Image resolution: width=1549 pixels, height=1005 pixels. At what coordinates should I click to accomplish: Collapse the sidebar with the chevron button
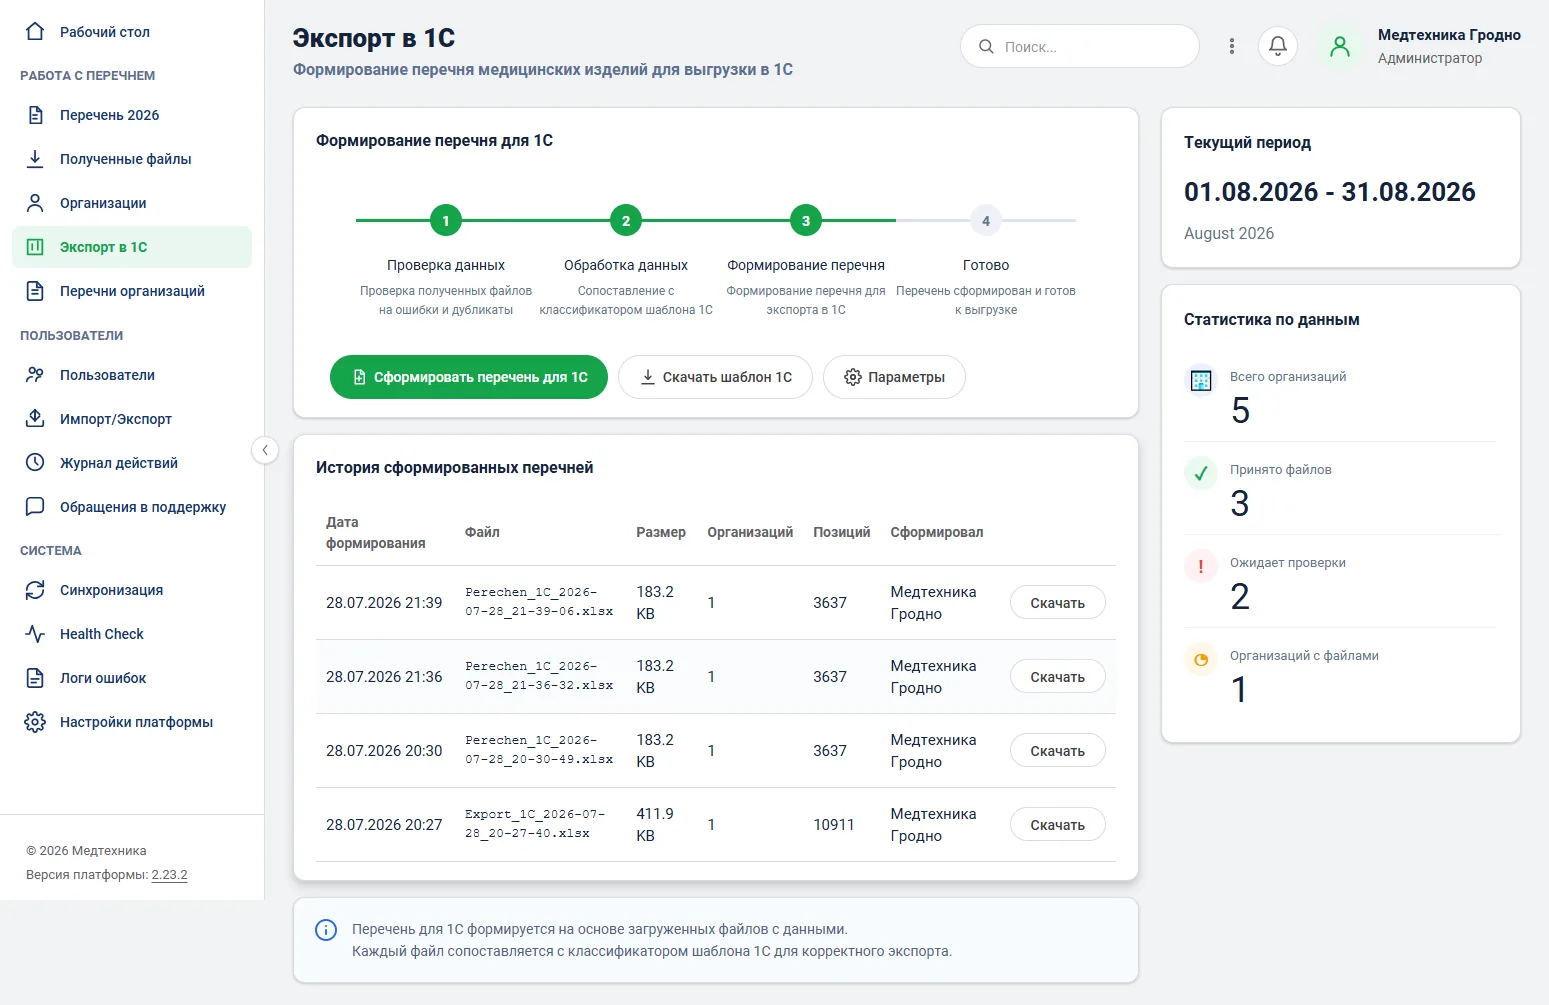click(264, 450)
